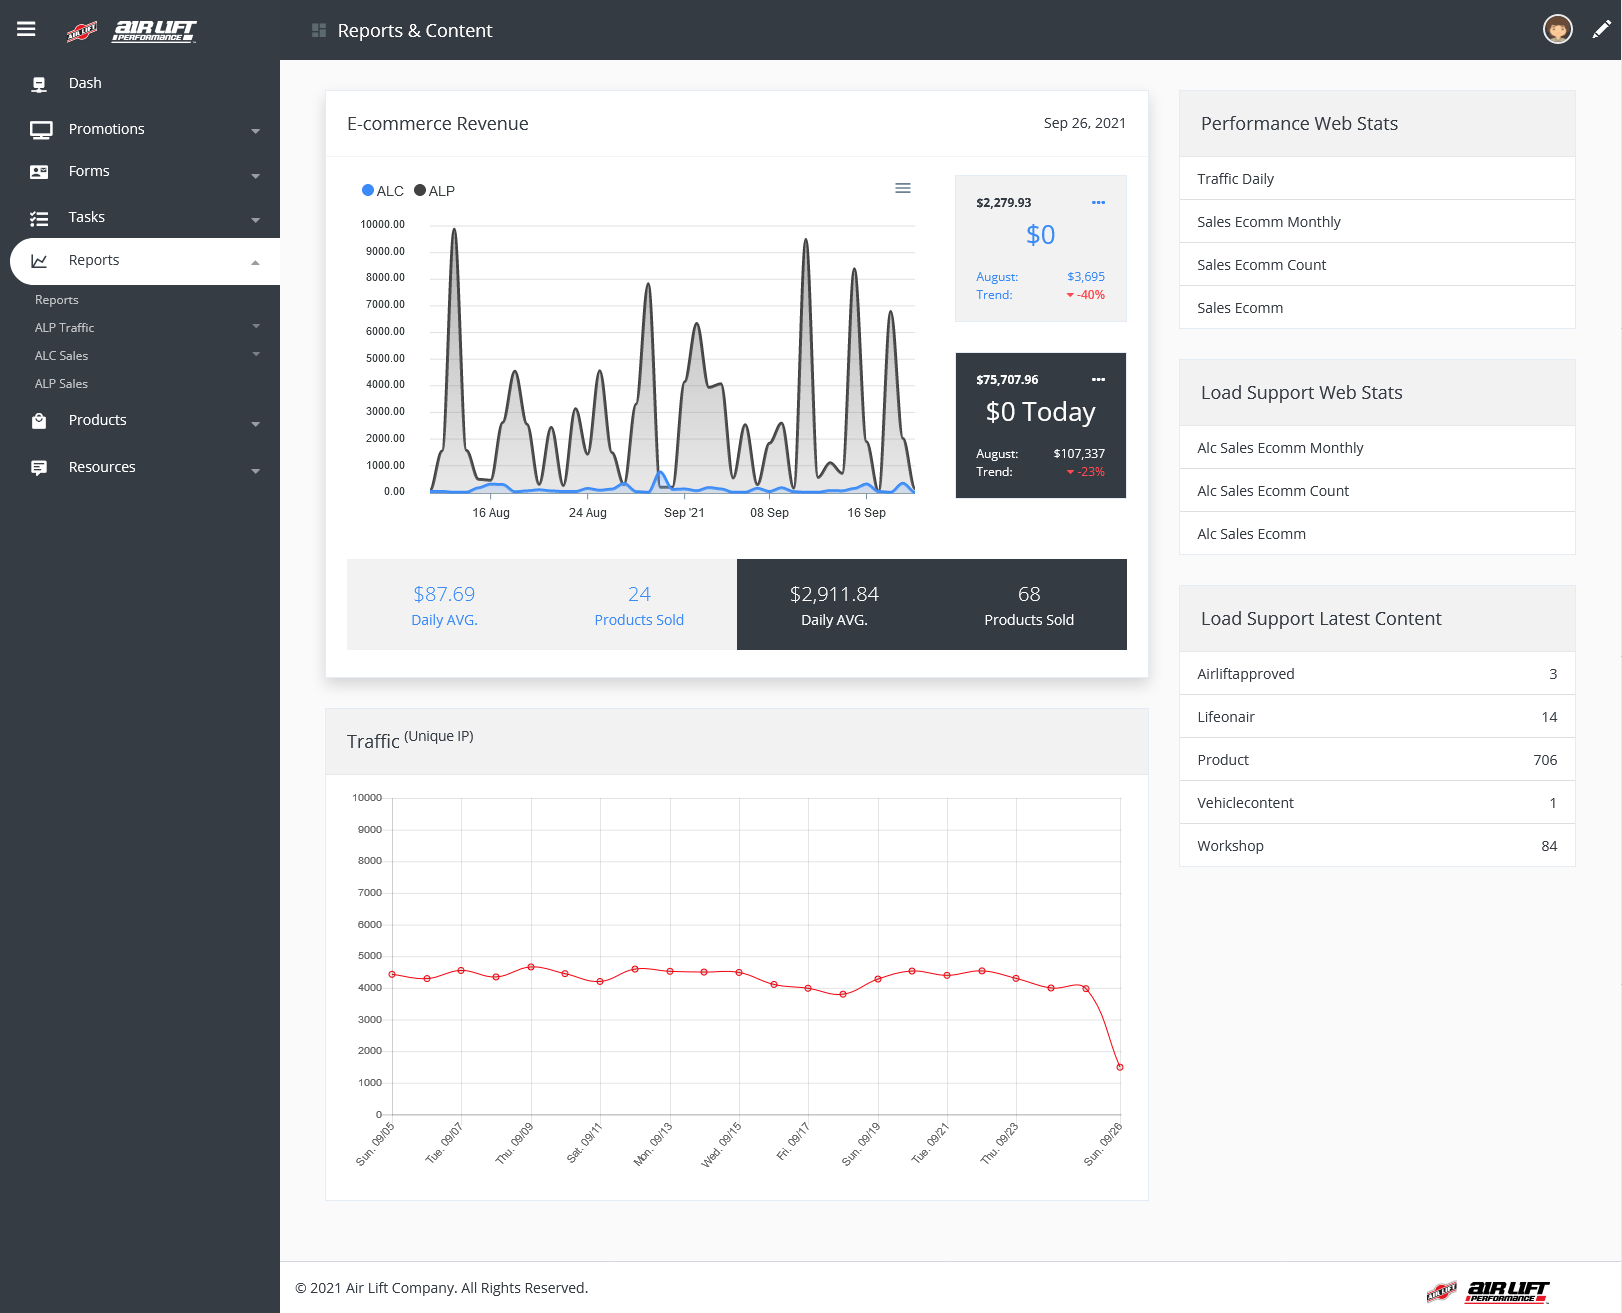The width and height of the screenshot is (1622, 1313).
Task: Click the August $107,337 value
Action: point(1079,454)
